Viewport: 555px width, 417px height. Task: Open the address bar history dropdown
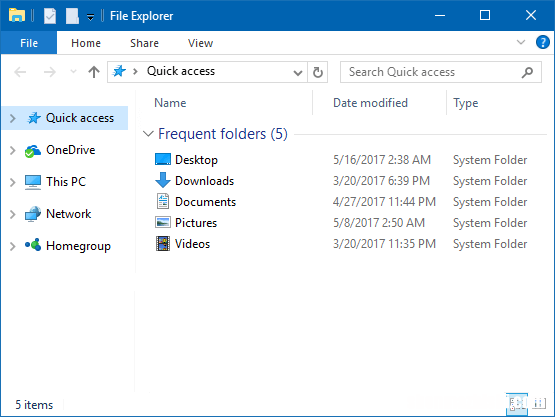(x=298, y=73)
